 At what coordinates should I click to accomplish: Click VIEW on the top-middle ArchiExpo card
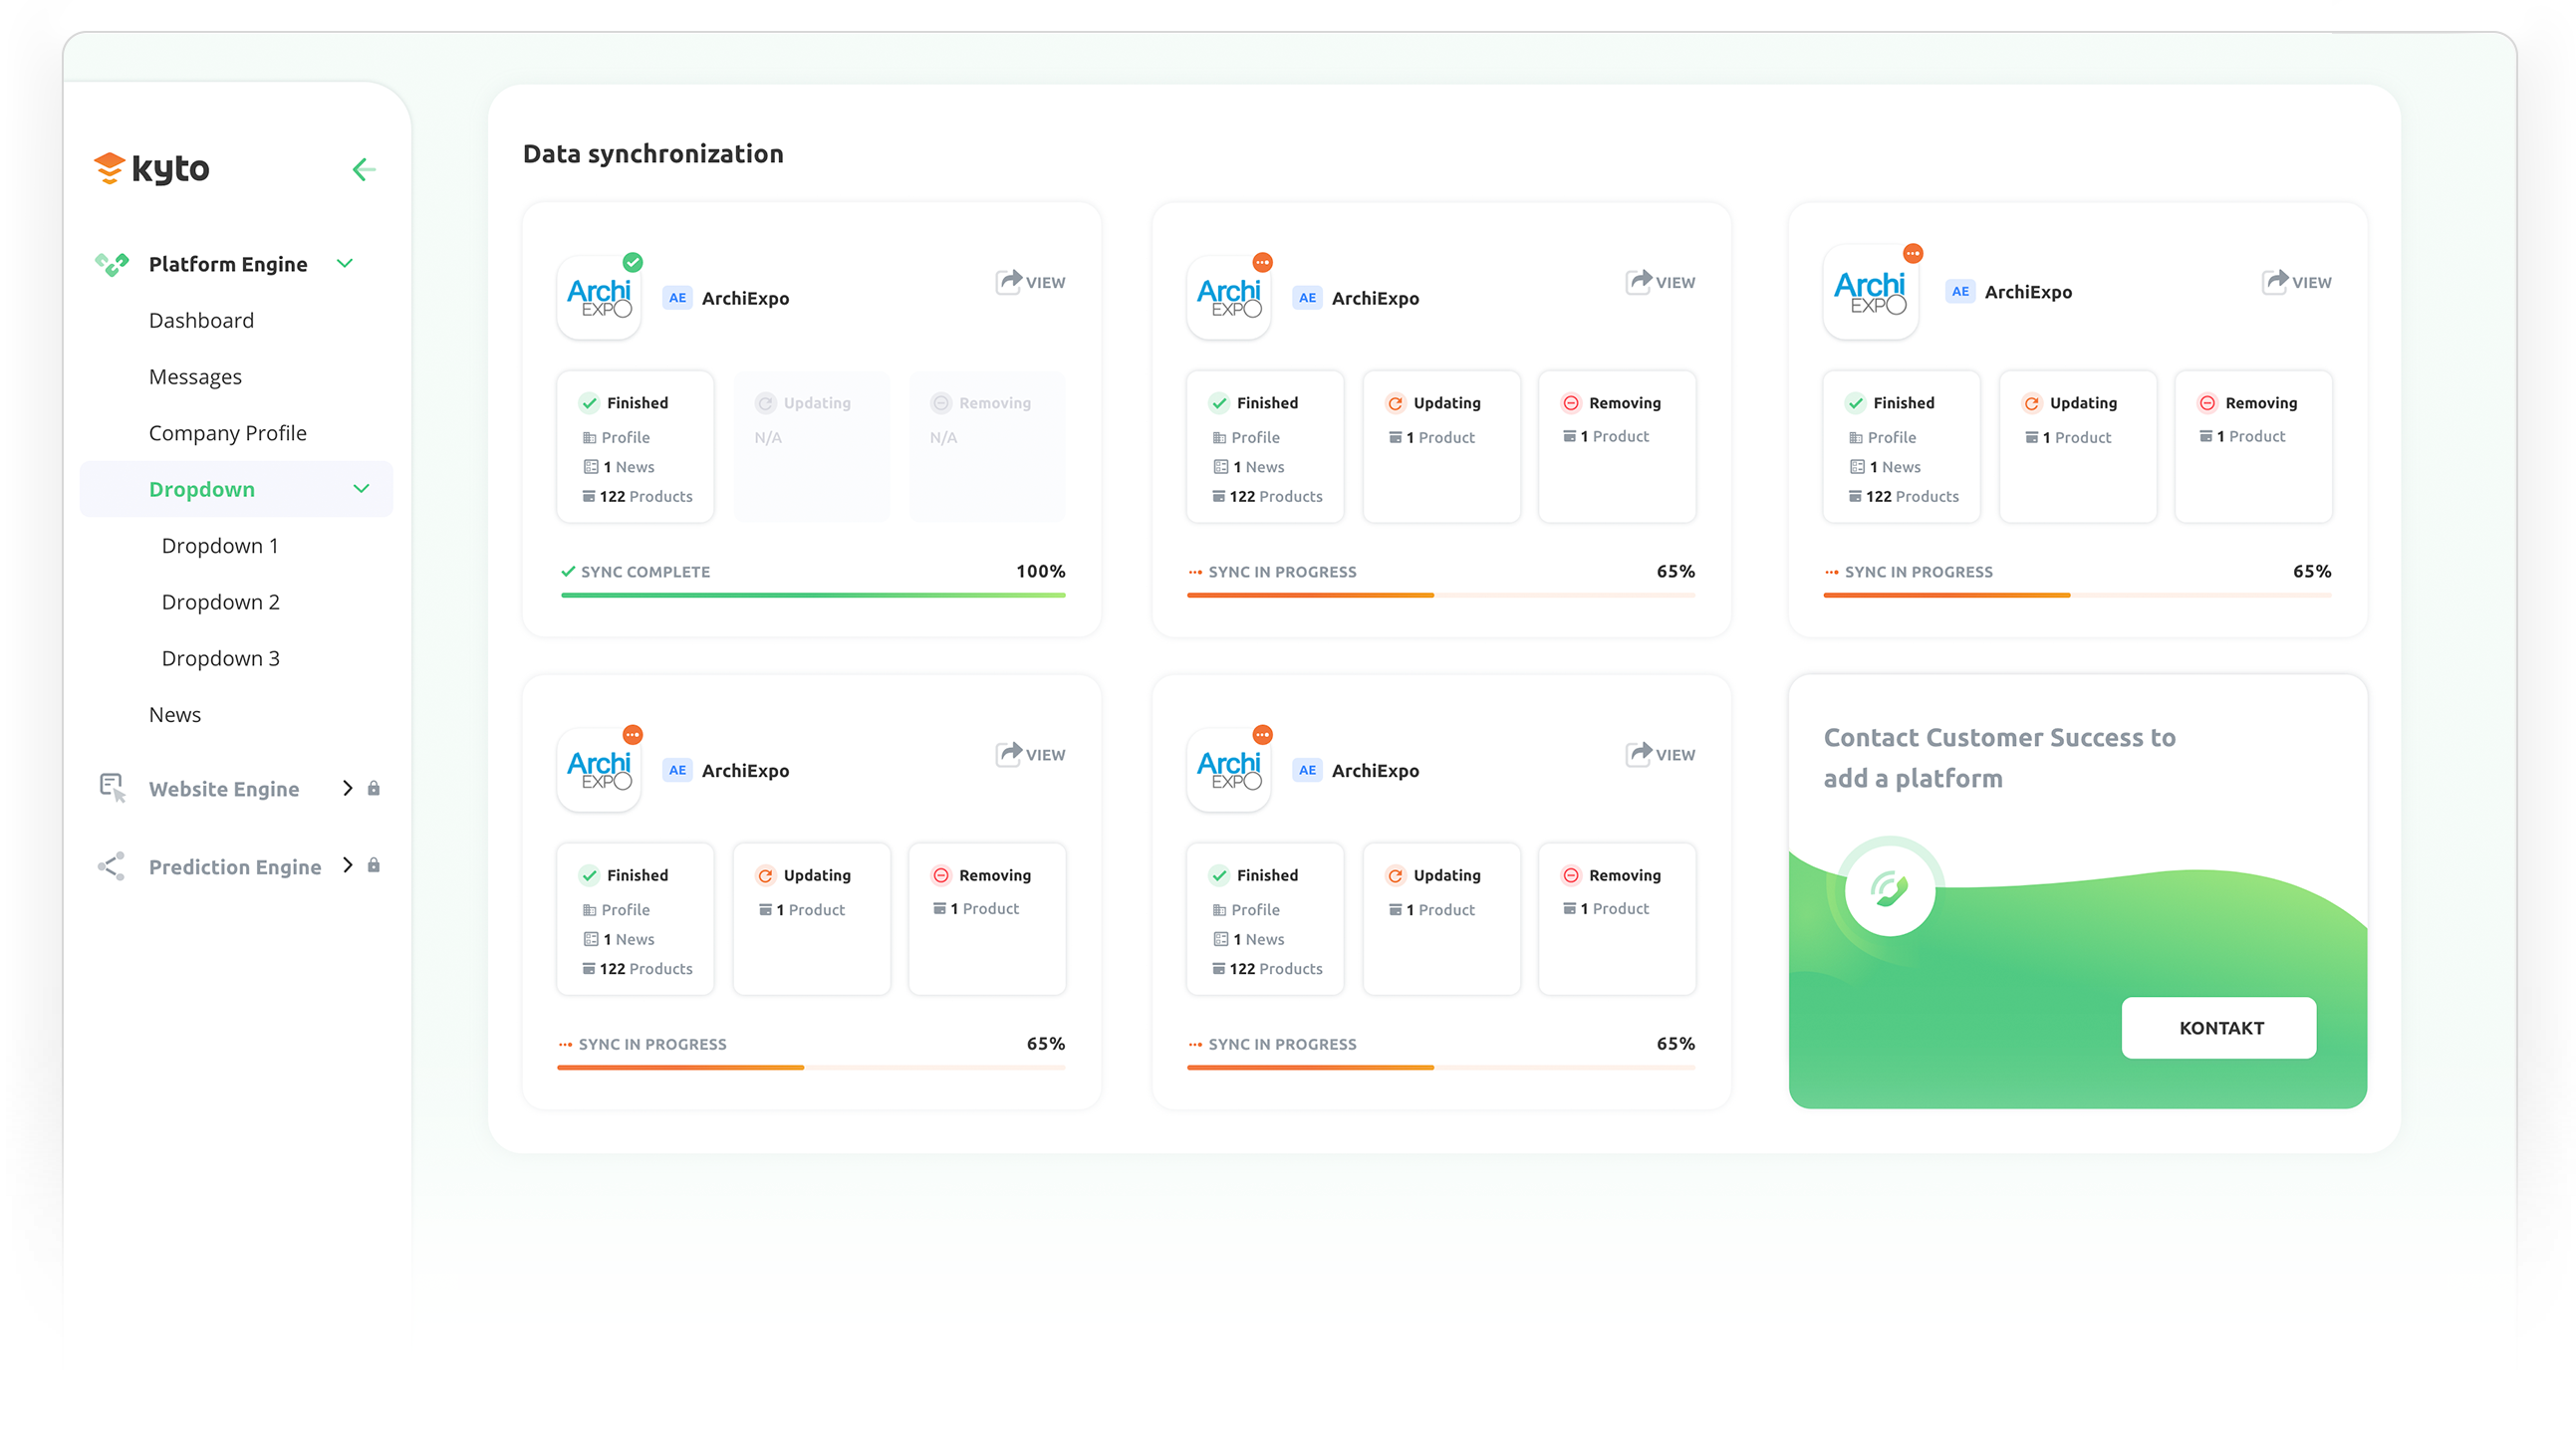click(1660, 282)
